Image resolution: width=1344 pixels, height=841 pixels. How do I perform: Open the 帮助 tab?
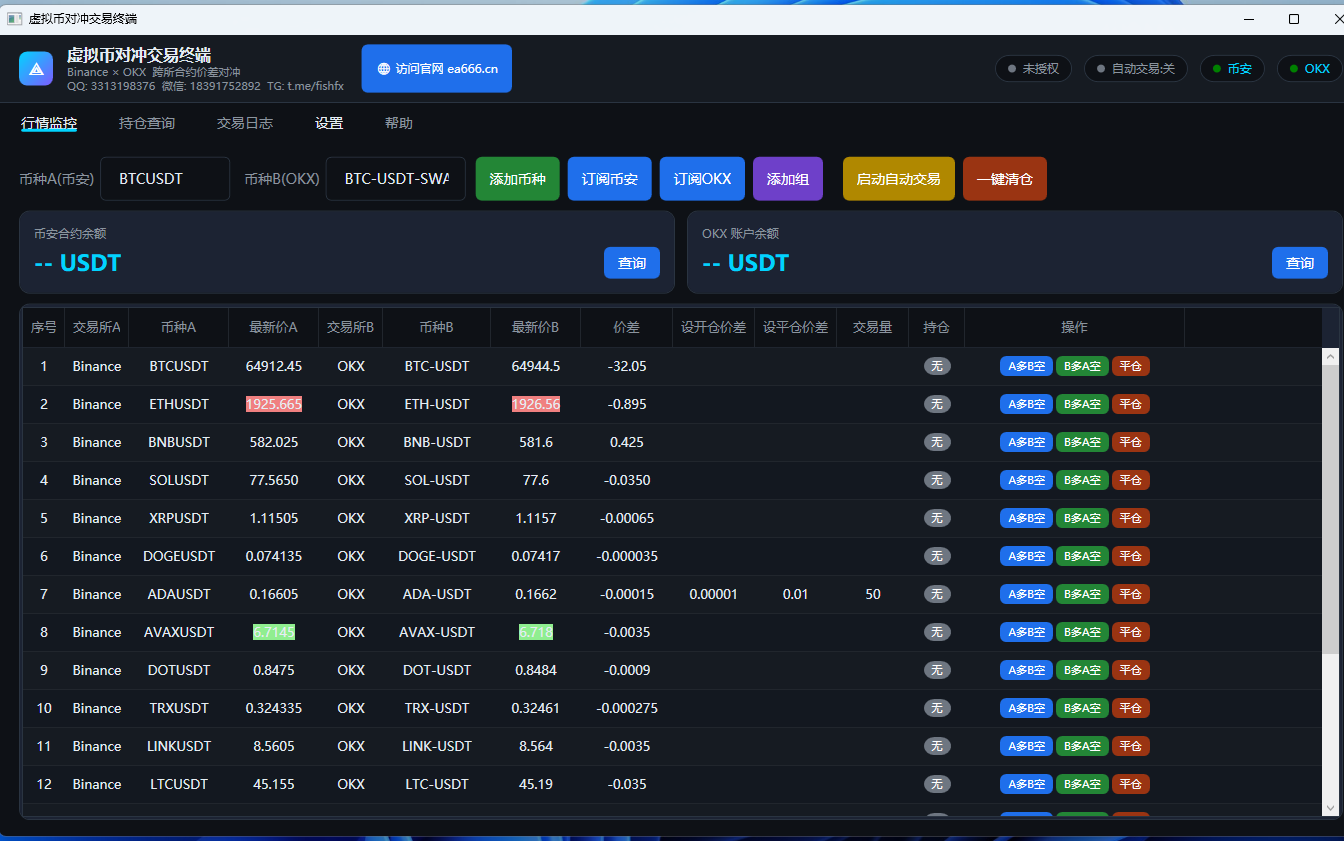point(399,124)
